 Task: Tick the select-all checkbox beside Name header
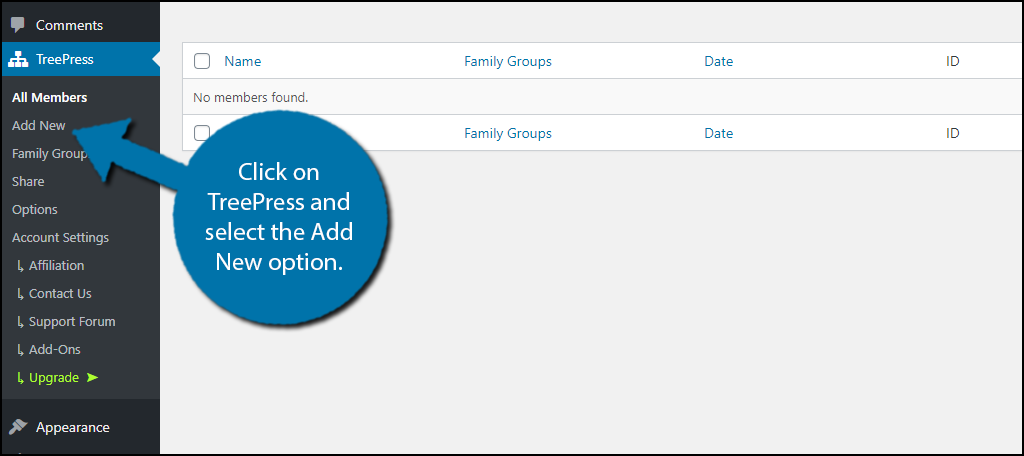pos(202,61)
